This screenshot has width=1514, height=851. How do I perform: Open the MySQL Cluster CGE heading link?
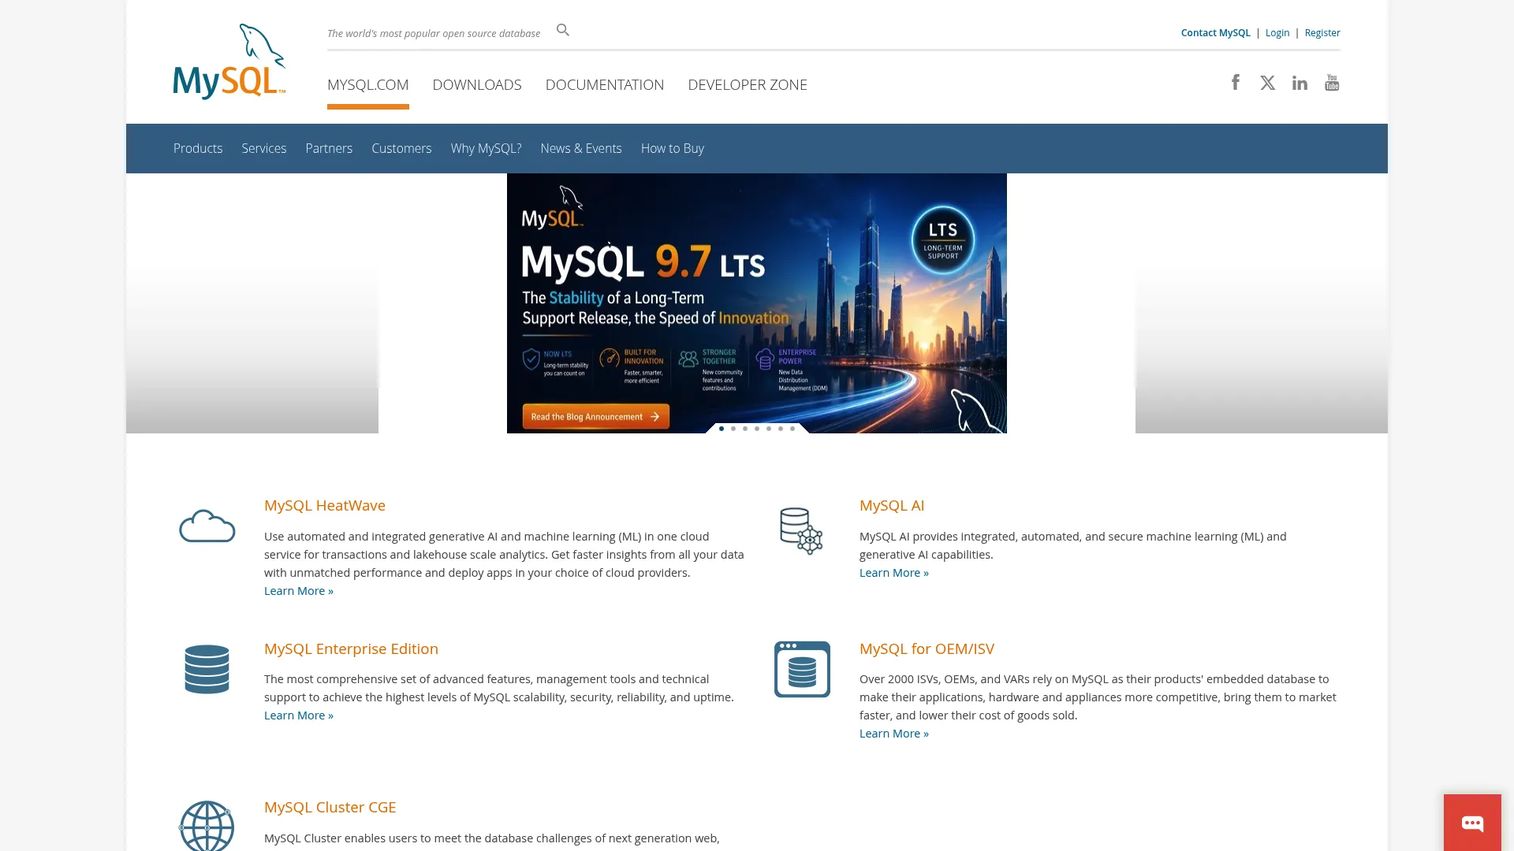(330, 807)
